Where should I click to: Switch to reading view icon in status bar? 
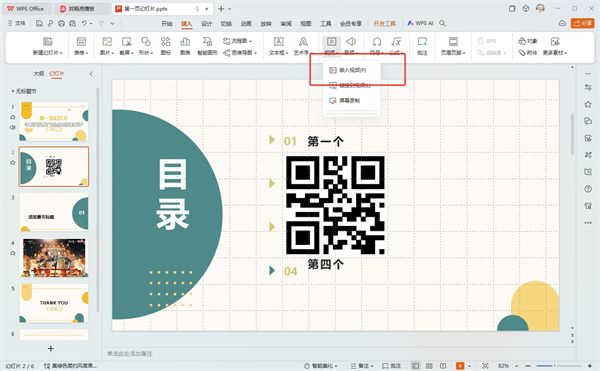[x=443, y=366]
